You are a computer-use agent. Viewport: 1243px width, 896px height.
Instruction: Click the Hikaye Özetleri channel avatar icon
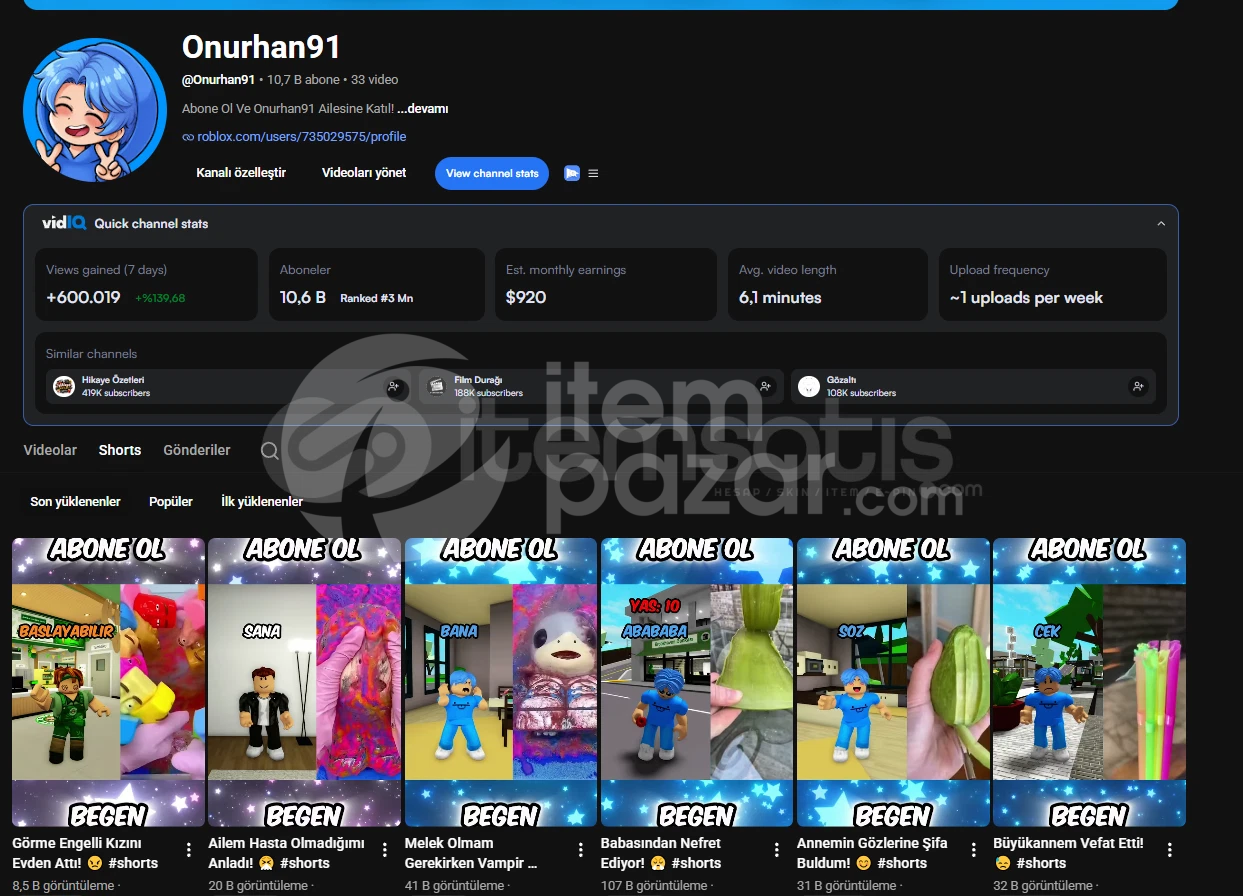(x=64, y=386)
